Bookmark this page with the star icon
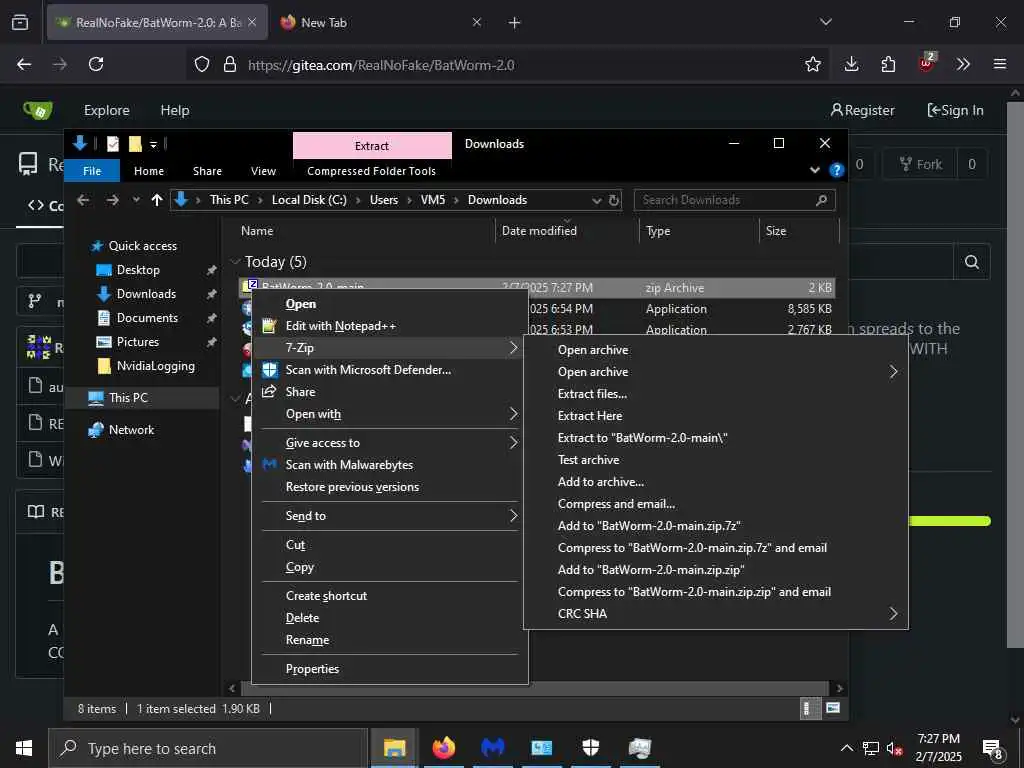The width and height of the screenshot is (1024, 768). tap(812, 64)
